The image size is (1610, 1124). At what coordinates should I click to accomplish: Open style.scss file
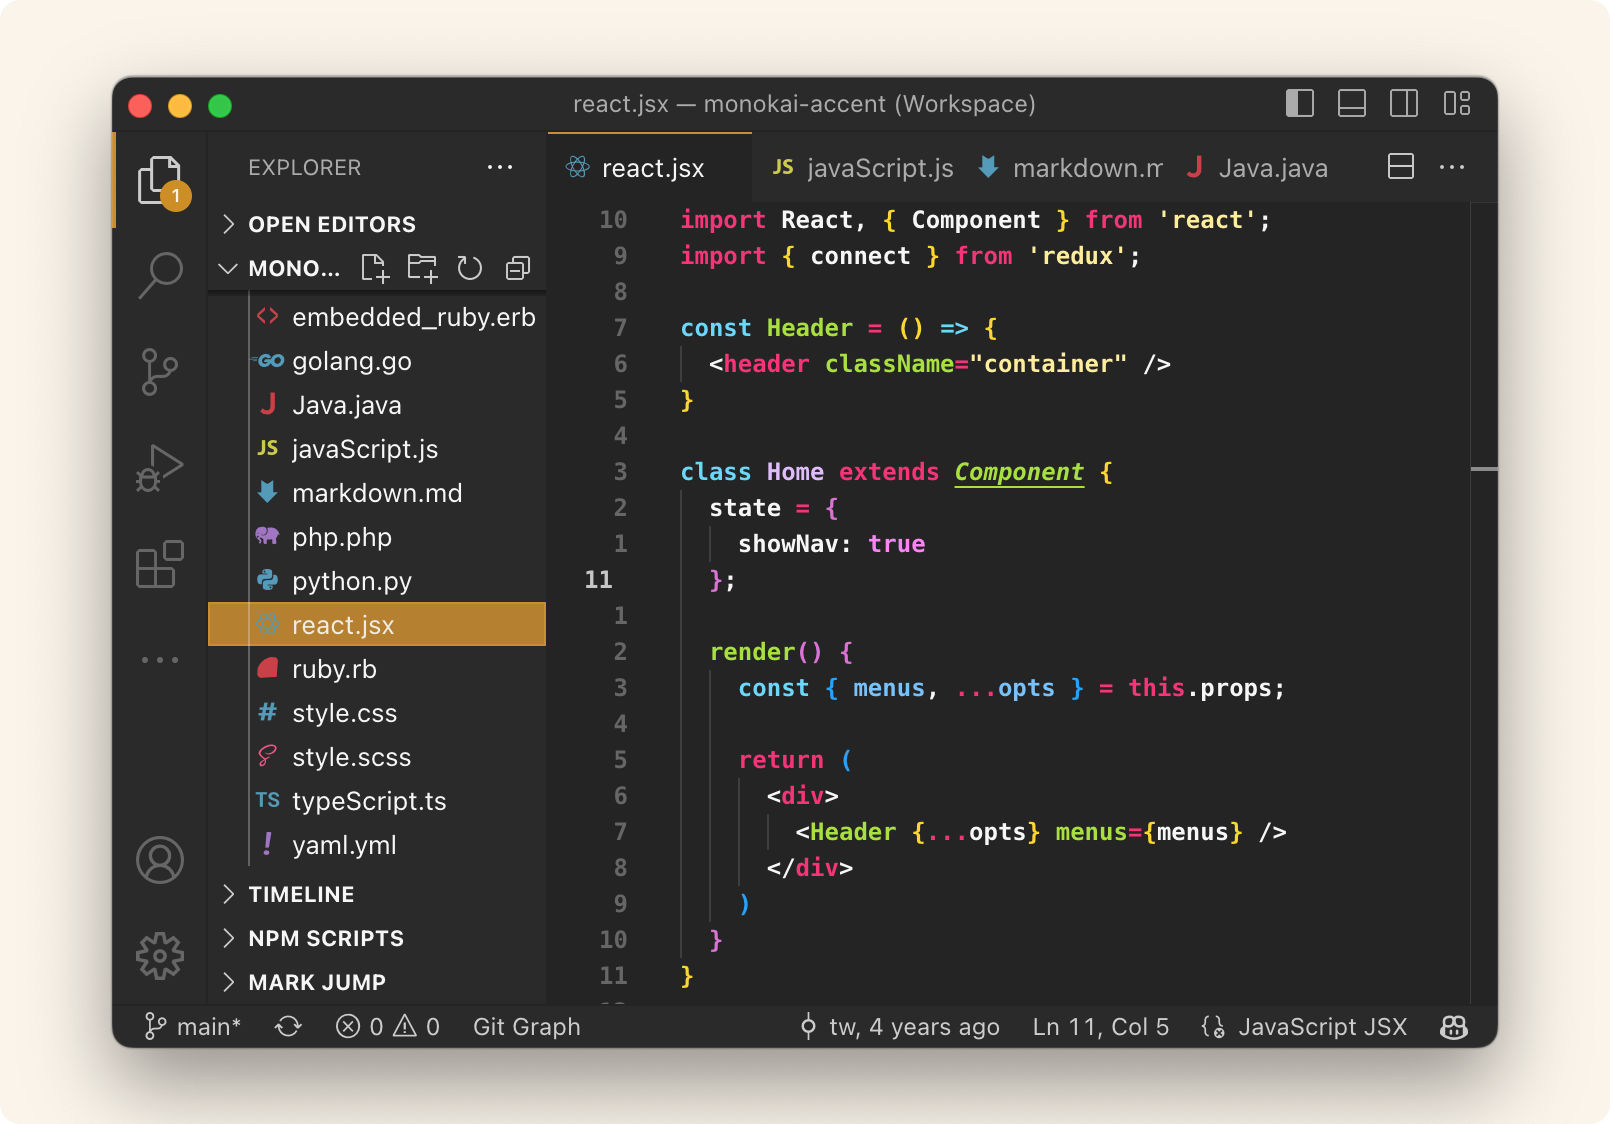[x=377, y=757]
